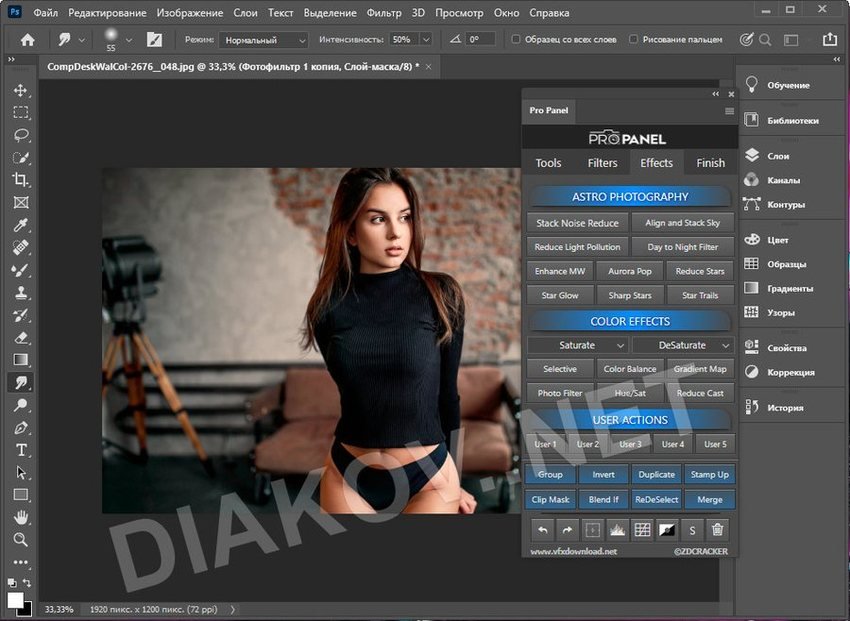This screenshot has width=850, height=621.
Task: Expand the Saturate dropdown
Action: click(577, 345)
